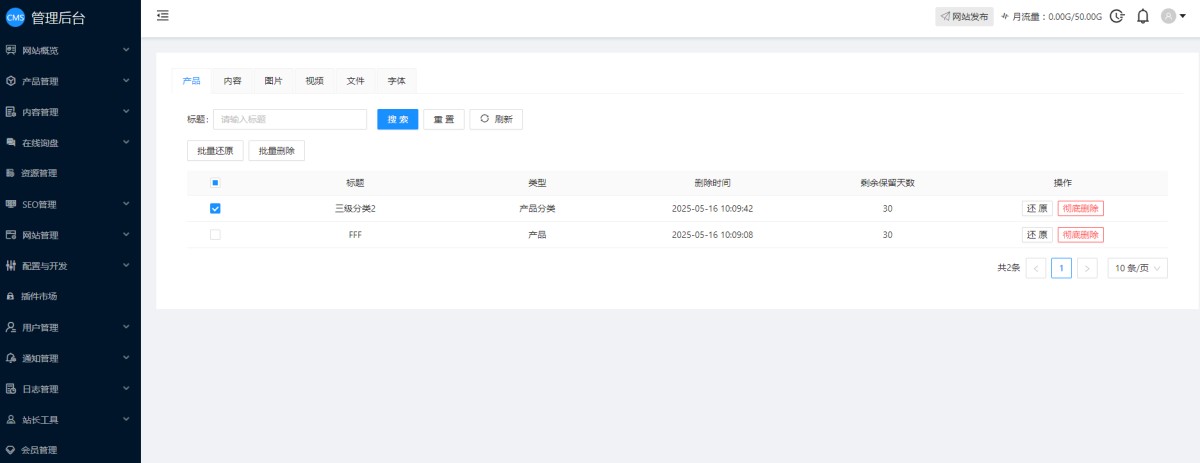Open the notification bell

(x=1143, y=17)
